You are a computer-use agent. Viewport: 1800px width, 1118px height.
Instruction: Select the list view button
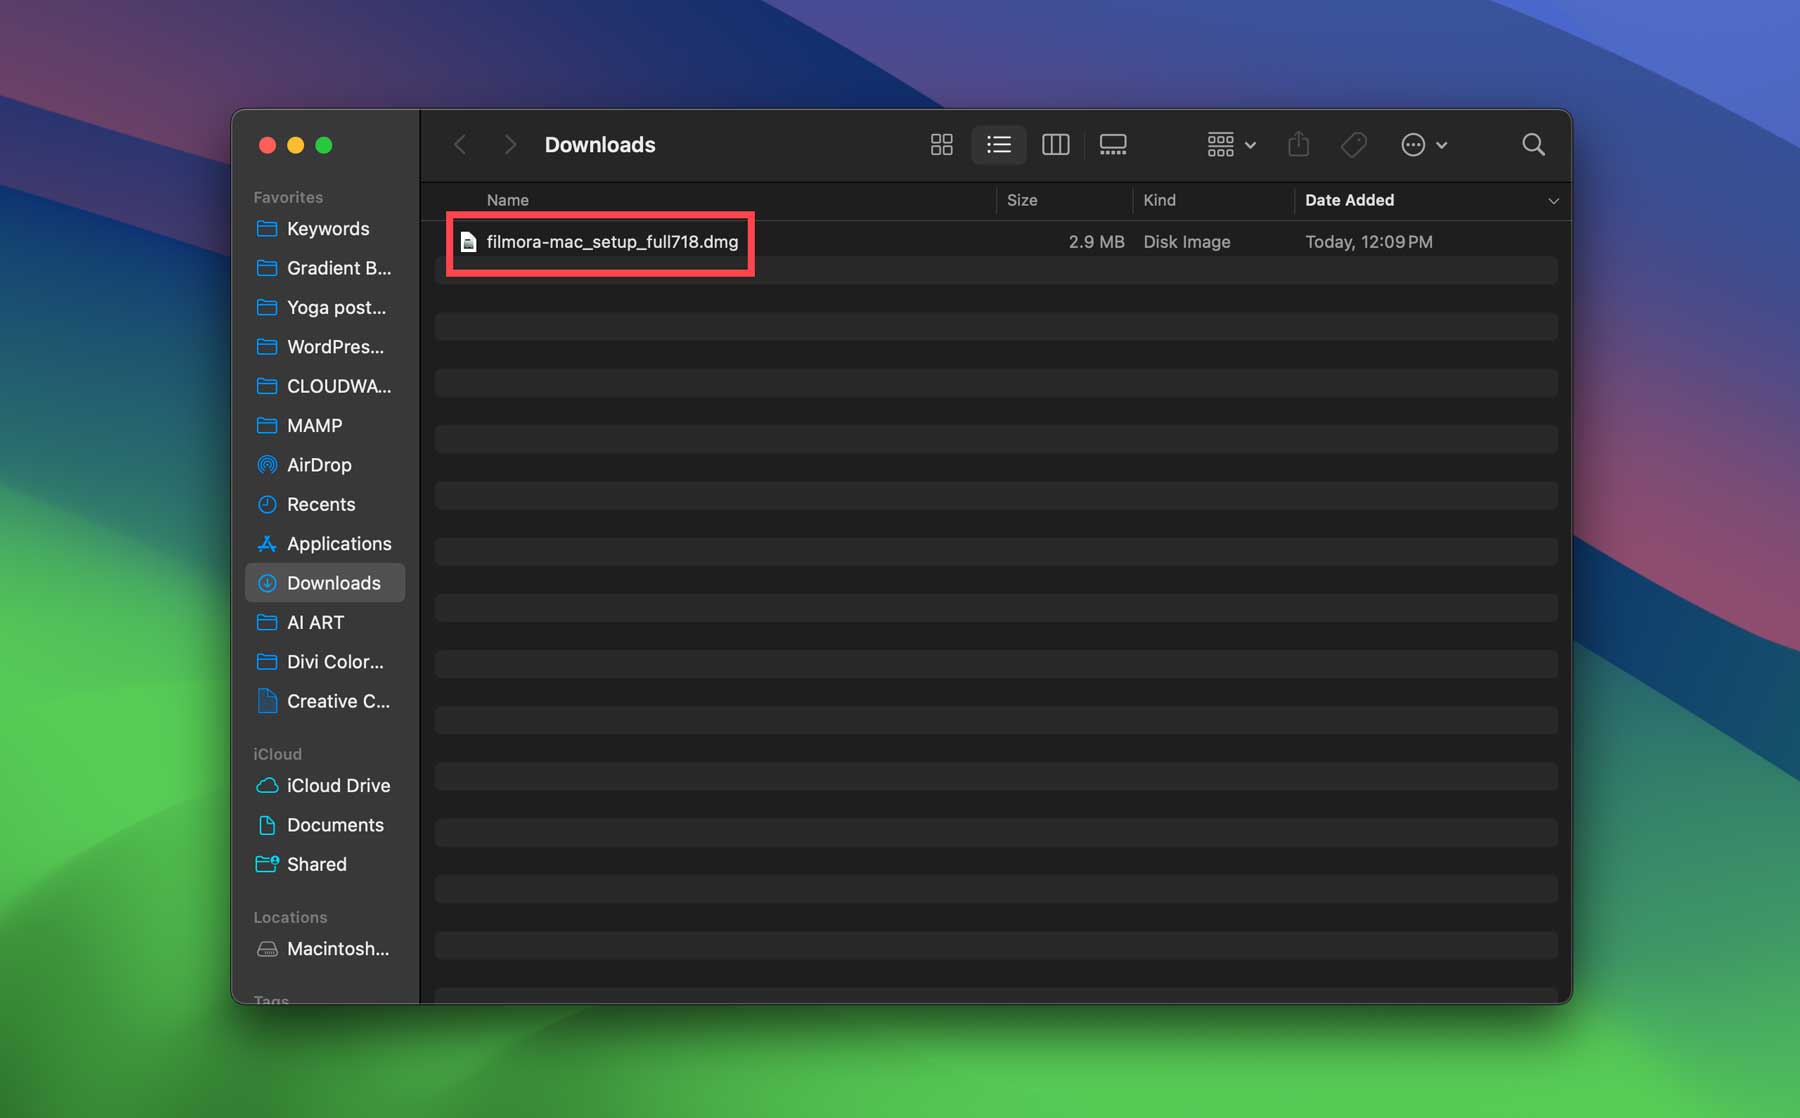(998, 145)
